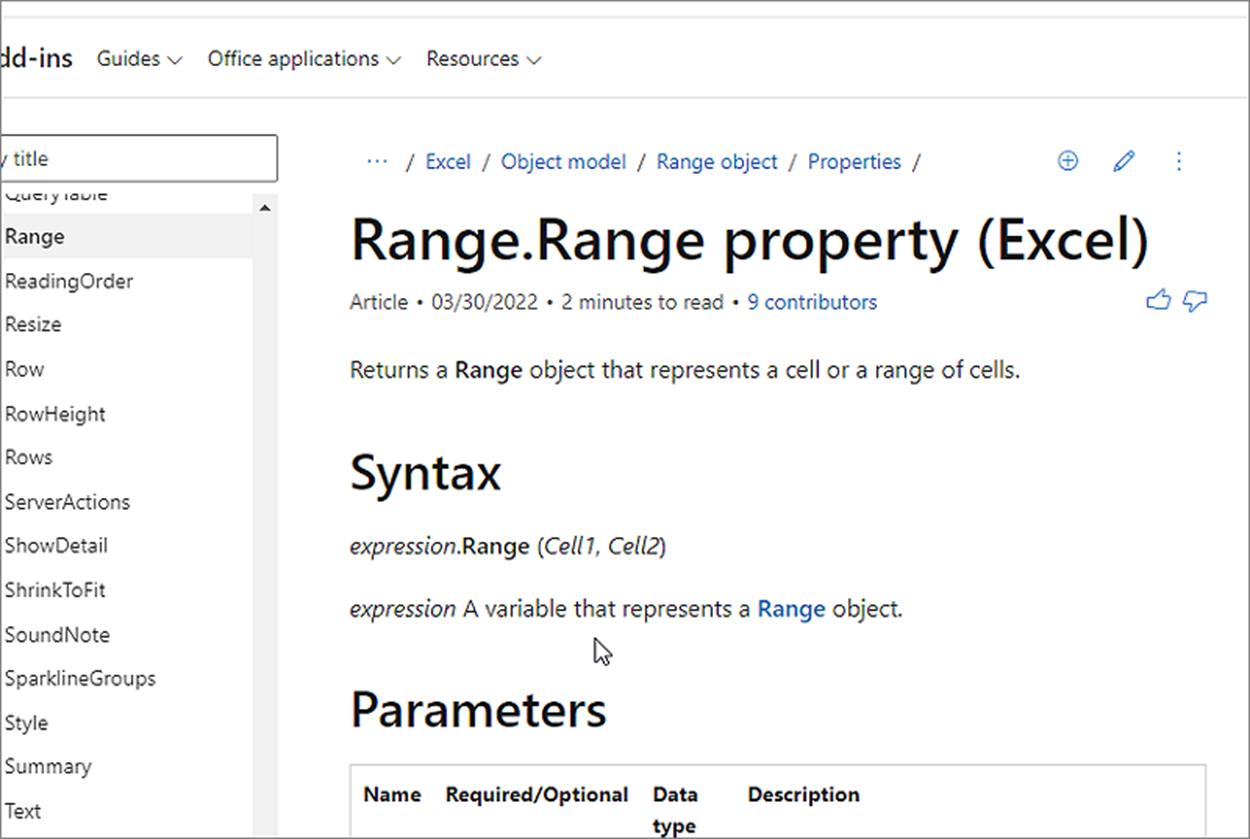
Task: Open the Office applications dropdown
Action: click(304, 59)
